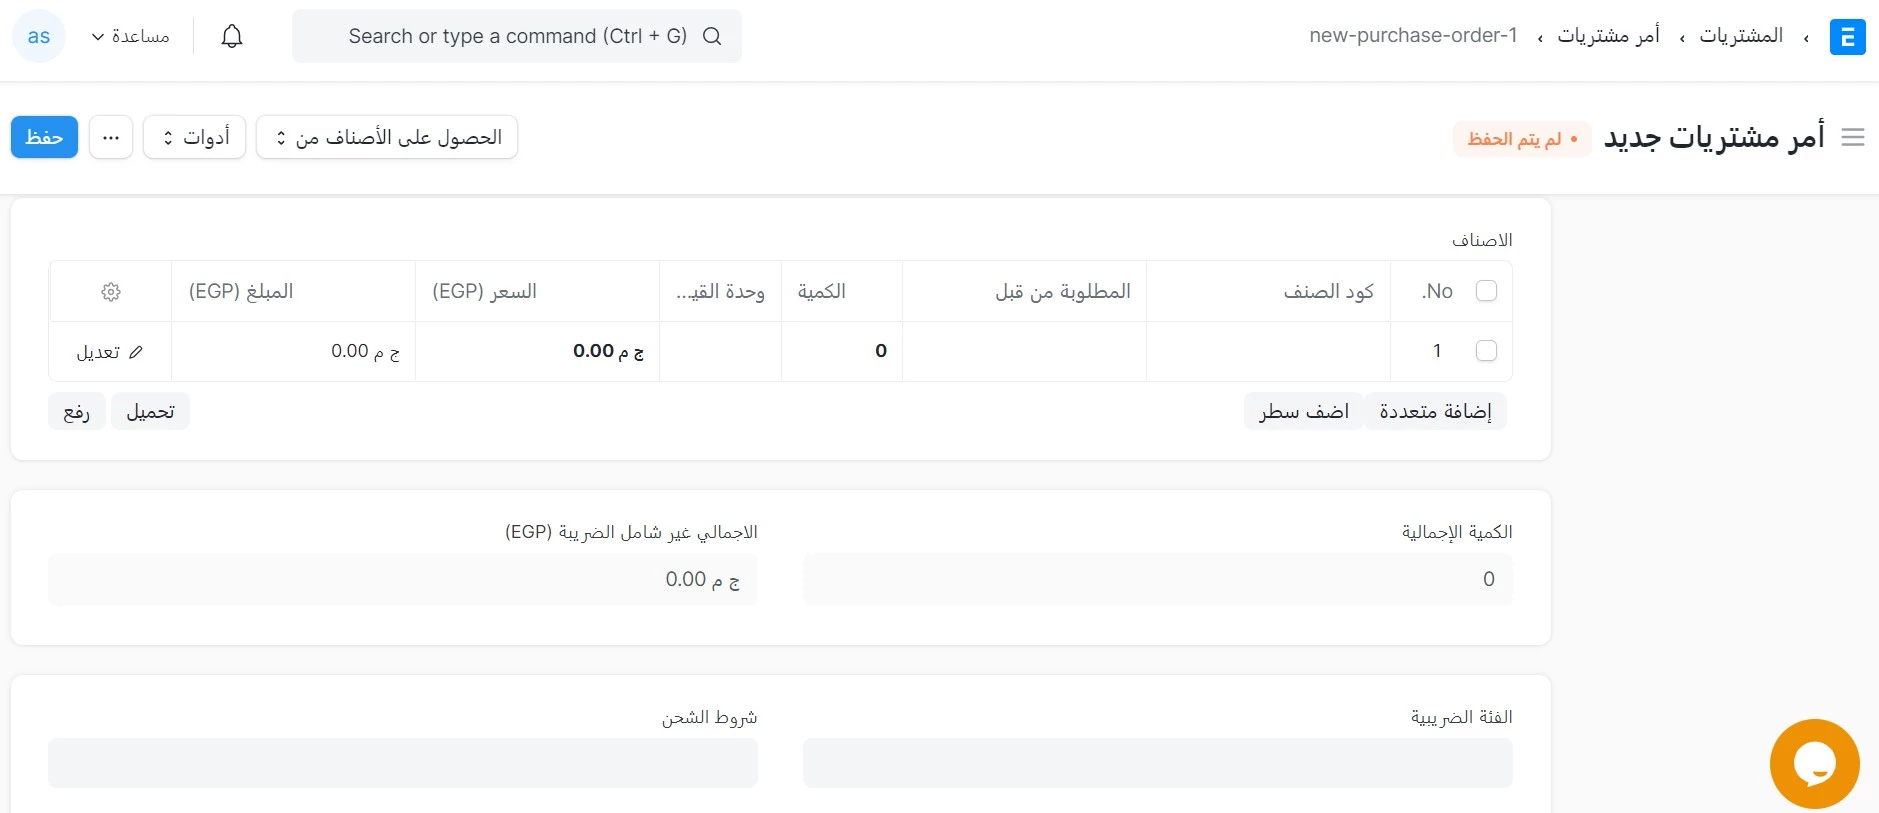Go to المشتريات breadcrumb

point(1741,36)
